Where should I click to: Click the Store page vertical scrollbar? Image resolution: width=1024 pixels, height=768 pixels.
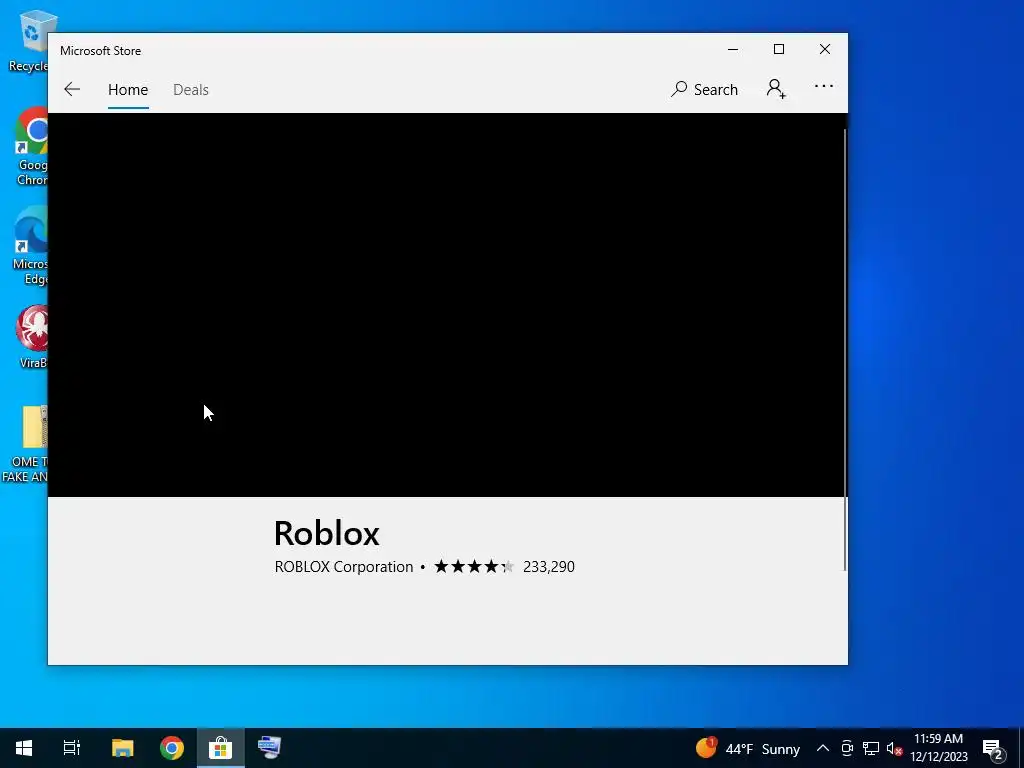click(x=845, y=349)
